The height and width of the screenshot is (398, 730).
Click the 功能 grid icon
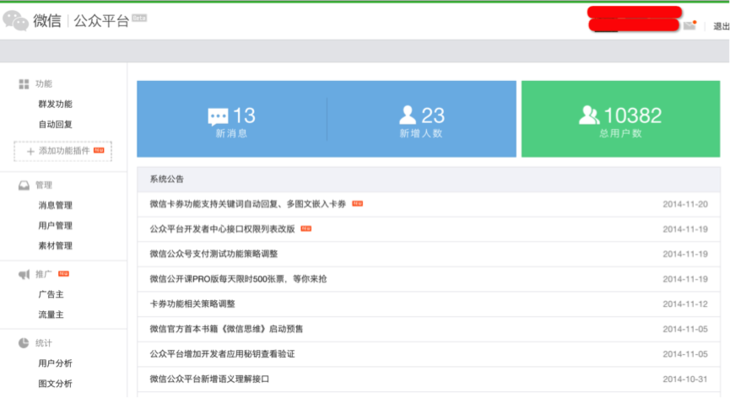24,84
